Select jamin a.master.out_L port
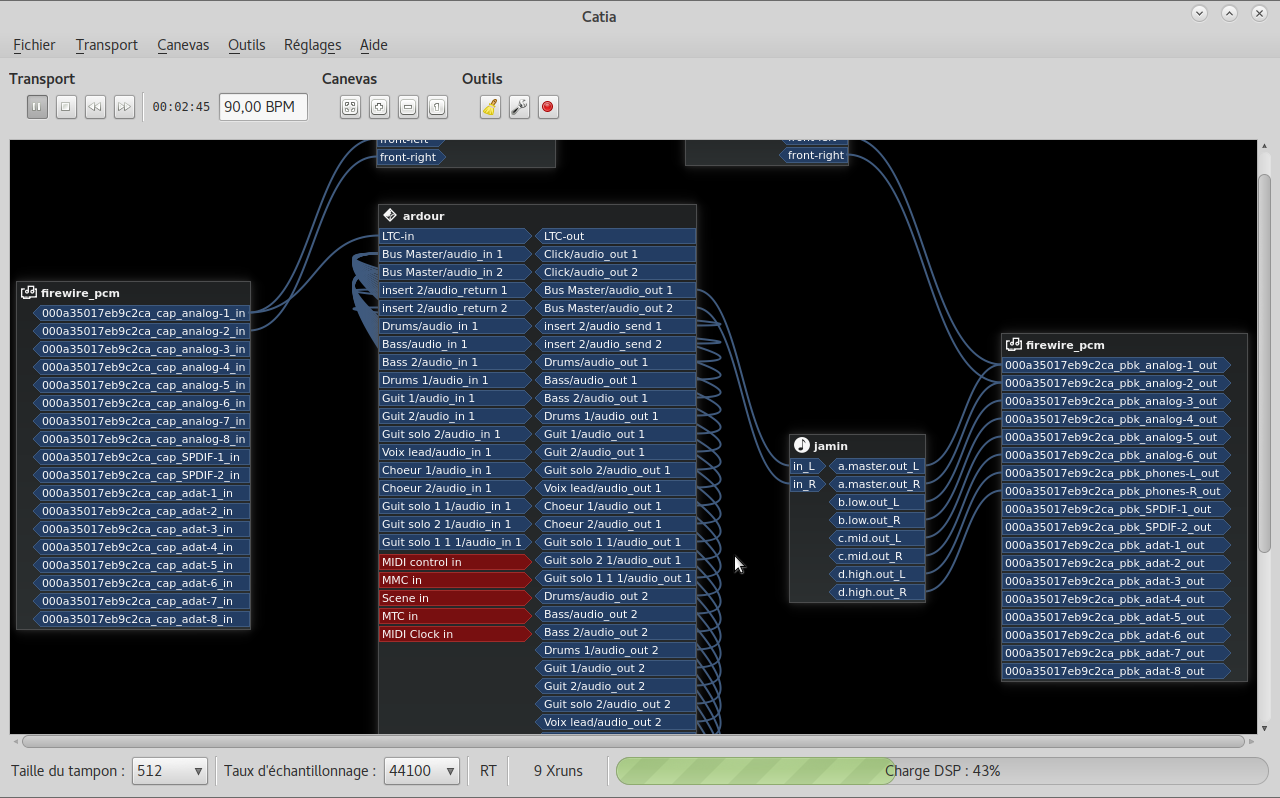The image size is (1280, 798). [877, 466]
